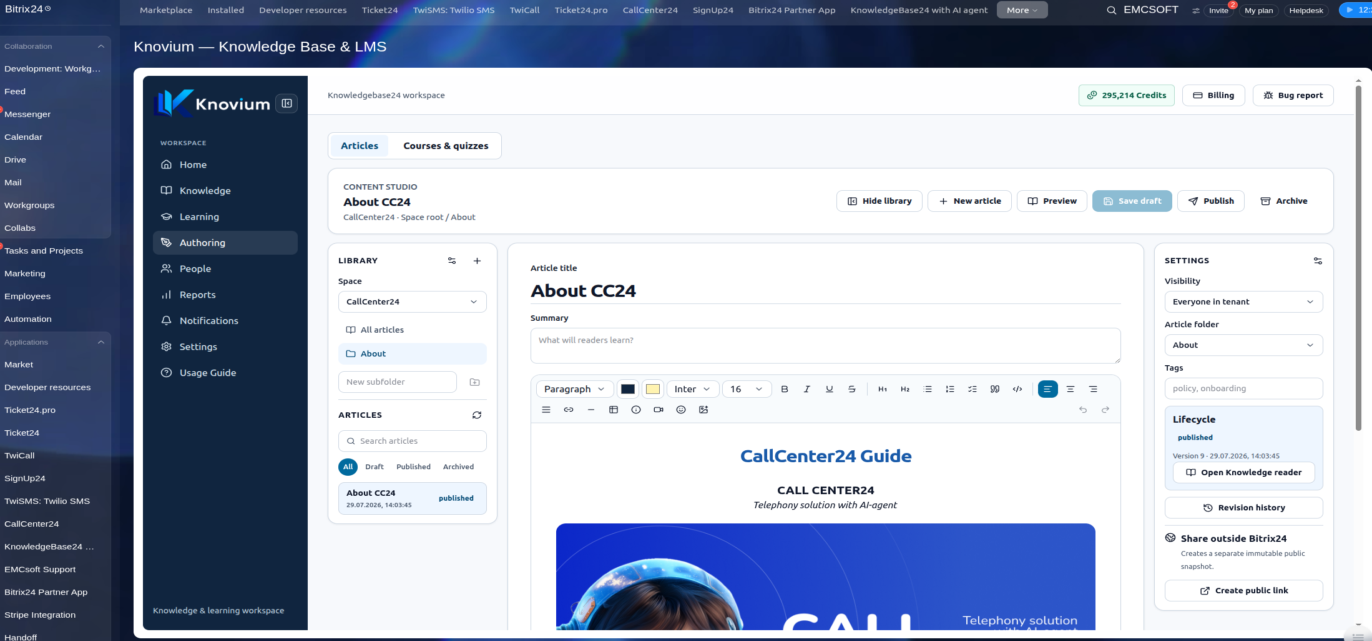Collapse the Applications section
The width and height of the screenshot is (1372, 641).
[100, 342]
